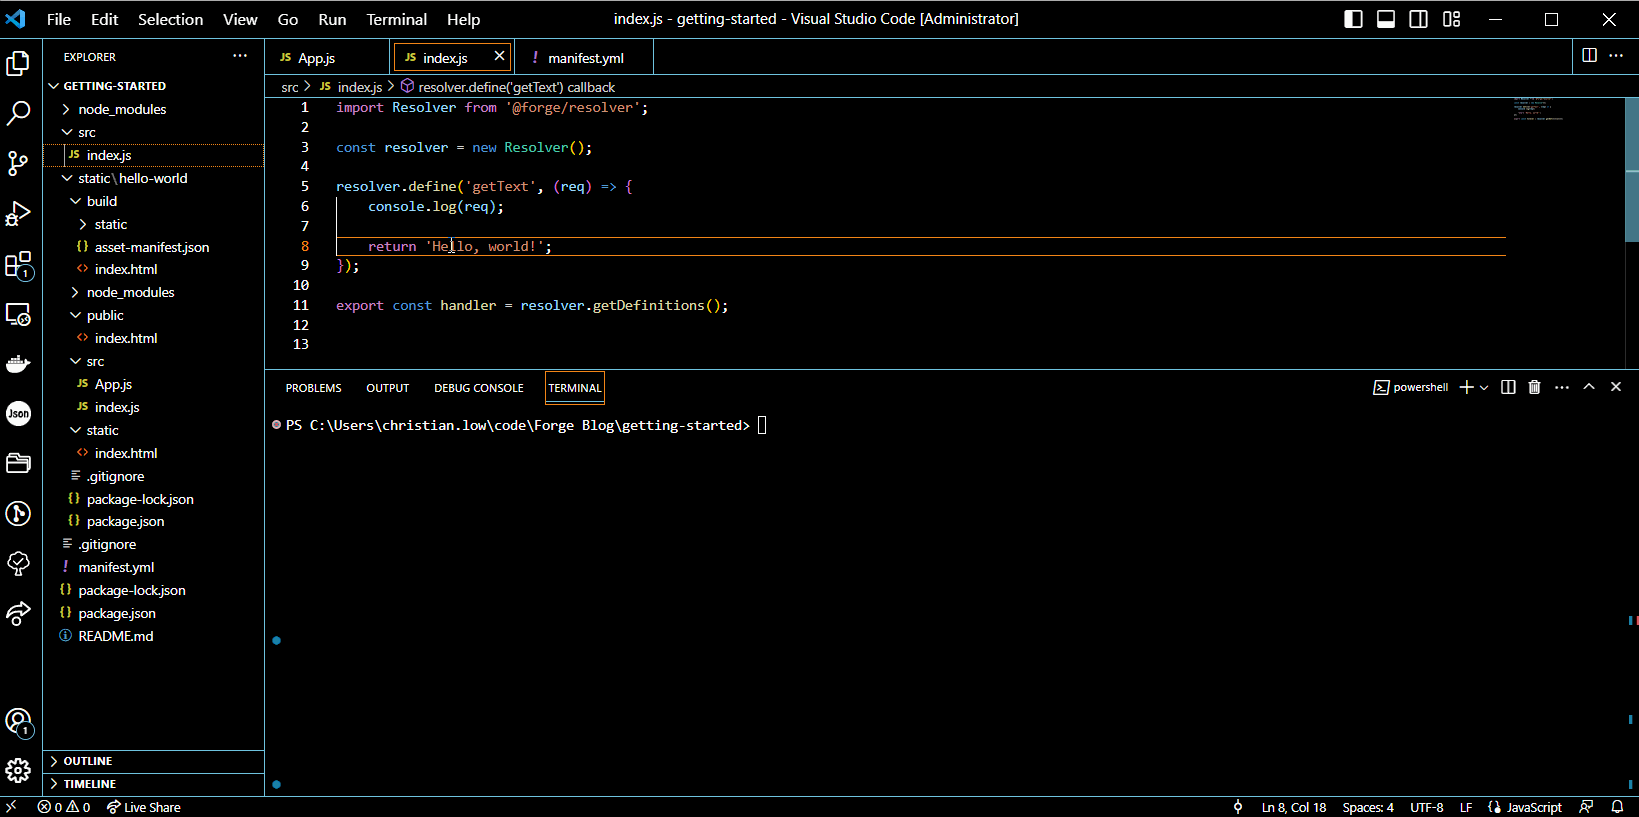The height and width of the screenshot is (817, 1639).
Task: Open the Project Manager folder icon
Action: click(18, 463)
